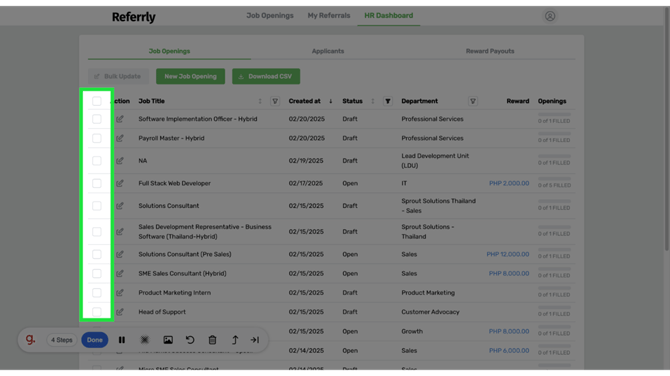Screen dimensions: 670x376
Task: Check the Software Implementation Officer row checkbox
Action: coord(97,119)
